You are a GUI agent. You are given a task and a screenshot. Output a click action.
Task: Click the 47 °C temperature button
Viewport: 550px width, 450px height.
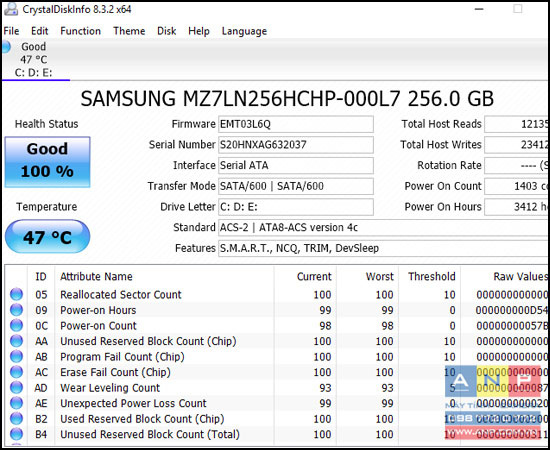(47, 237)
